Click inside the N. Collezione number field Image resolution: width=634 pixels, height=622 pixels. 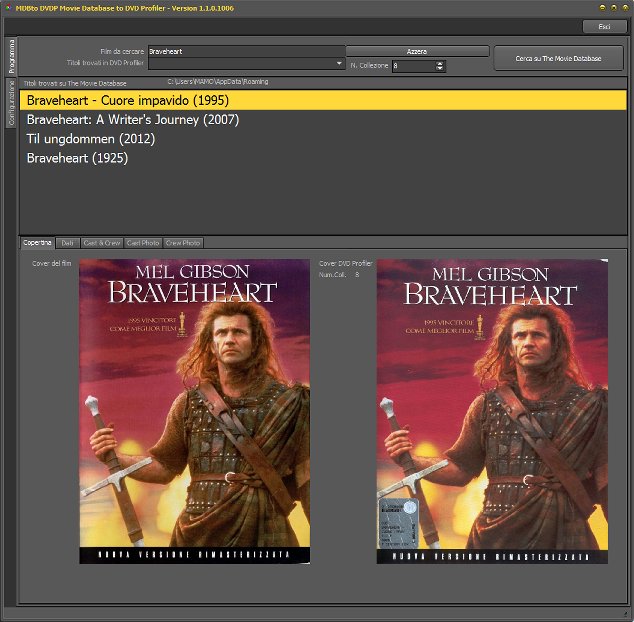pos(414,66)
